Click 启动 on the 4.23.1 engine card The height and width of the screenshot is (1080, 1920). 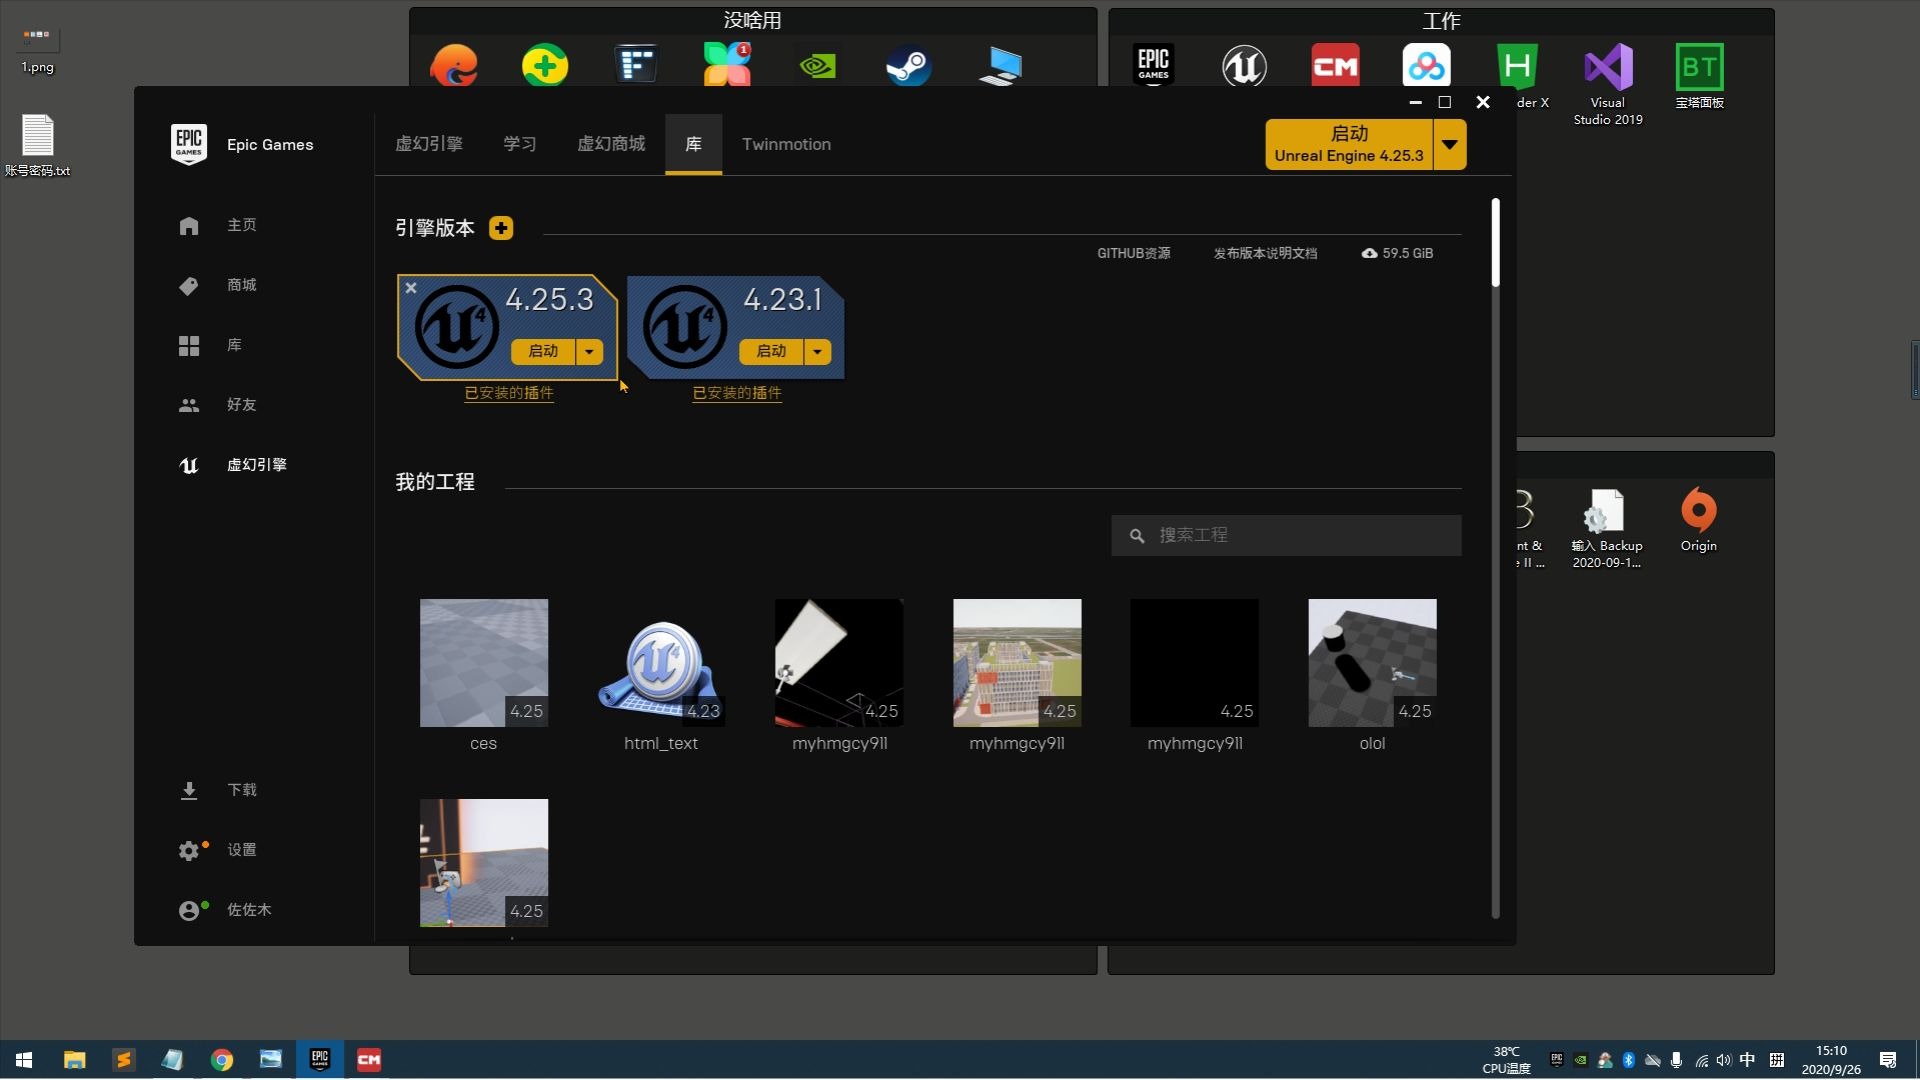(x=771, y=351)
